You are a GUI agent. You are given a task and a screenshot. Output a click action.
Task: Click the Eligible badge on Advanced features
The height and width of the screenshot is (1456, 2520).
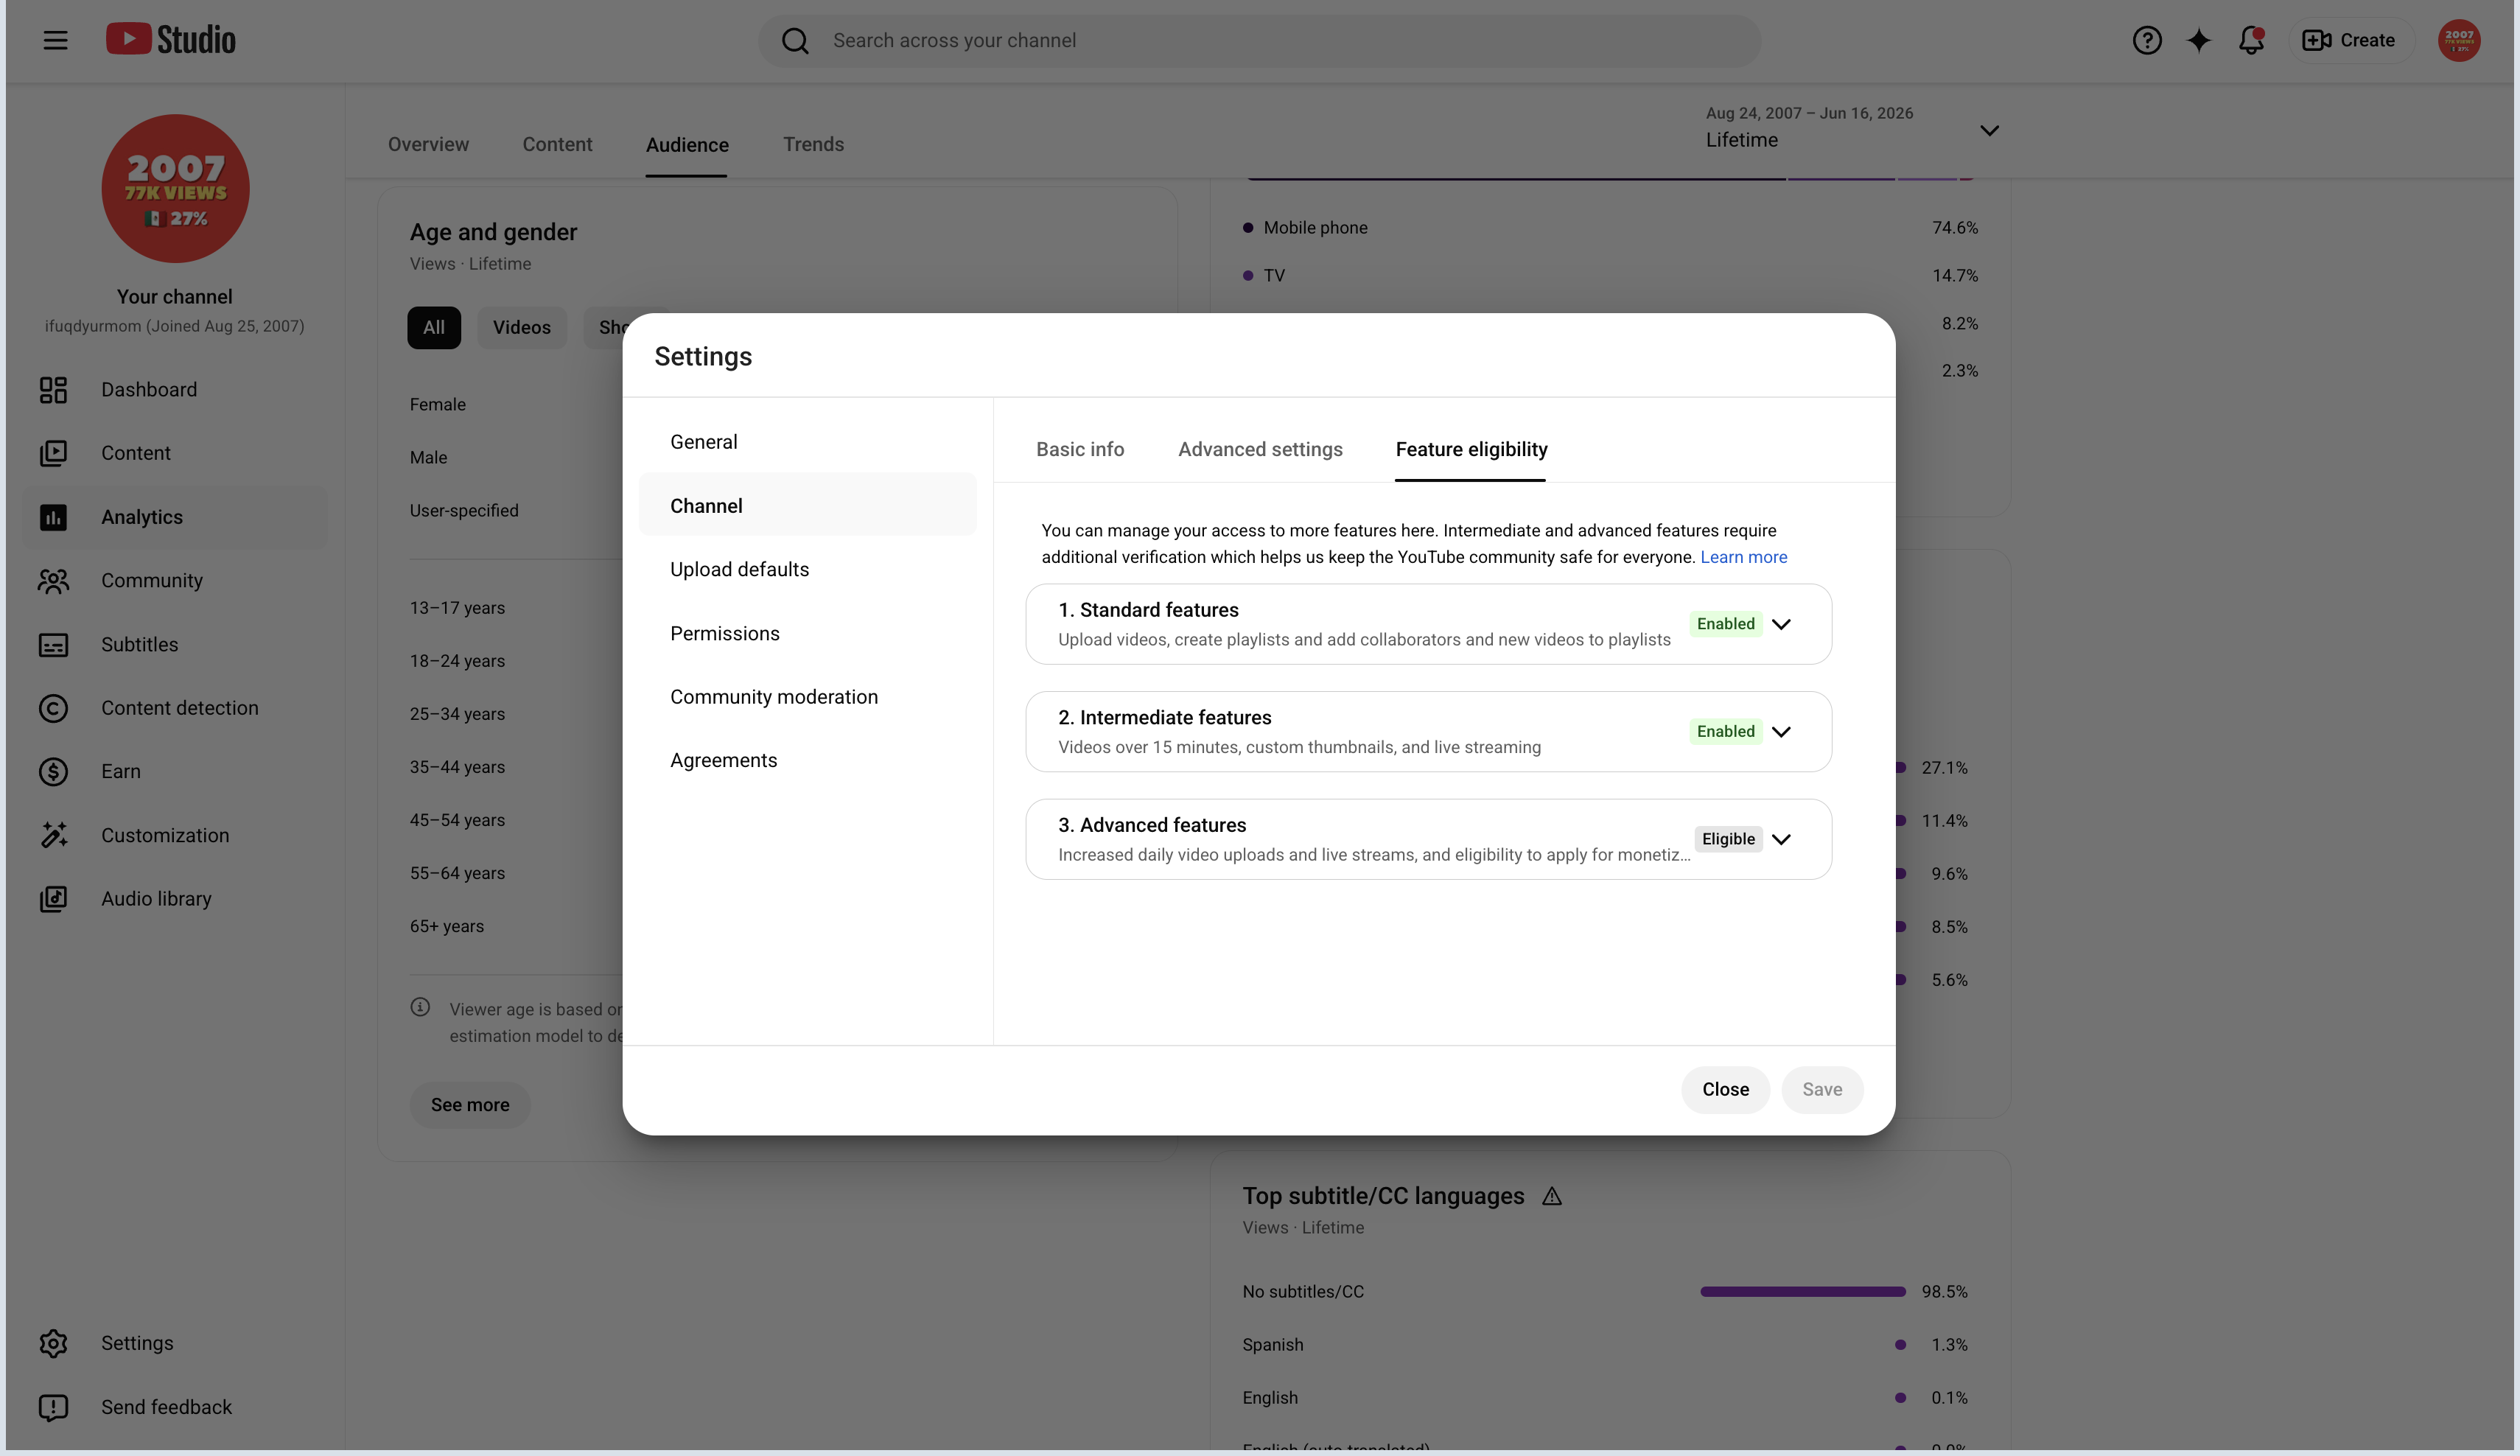tap(1728, 839)
